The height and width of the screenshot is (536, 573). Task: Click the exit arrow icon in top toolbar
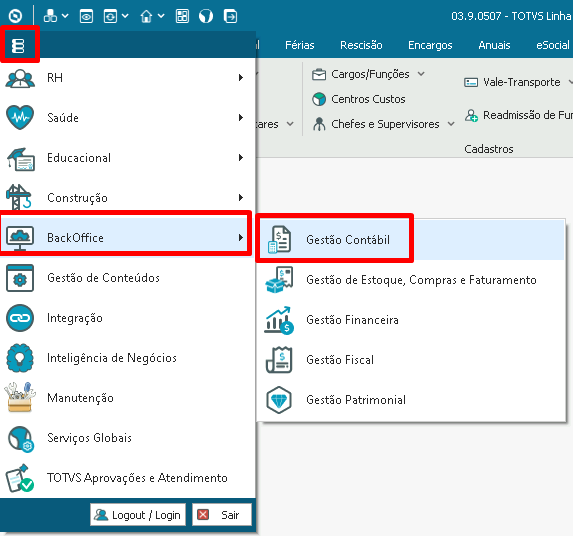click(231, 16)
